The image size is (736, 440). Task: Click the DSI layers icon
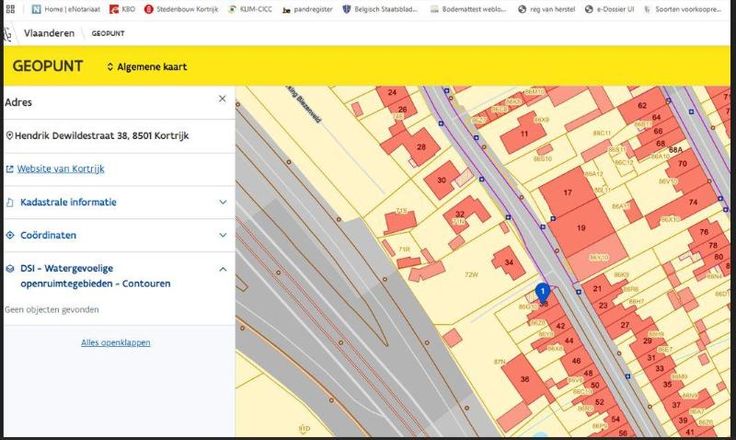(10, 269)
